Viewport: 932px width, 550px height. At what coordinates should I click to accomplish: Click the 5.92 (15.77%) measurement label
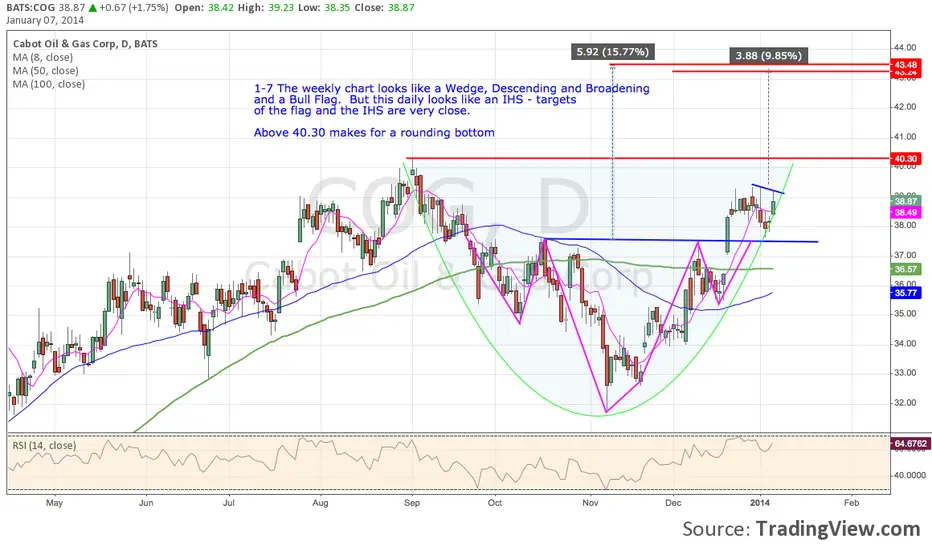pyautogui.click(x=612, y=52)
